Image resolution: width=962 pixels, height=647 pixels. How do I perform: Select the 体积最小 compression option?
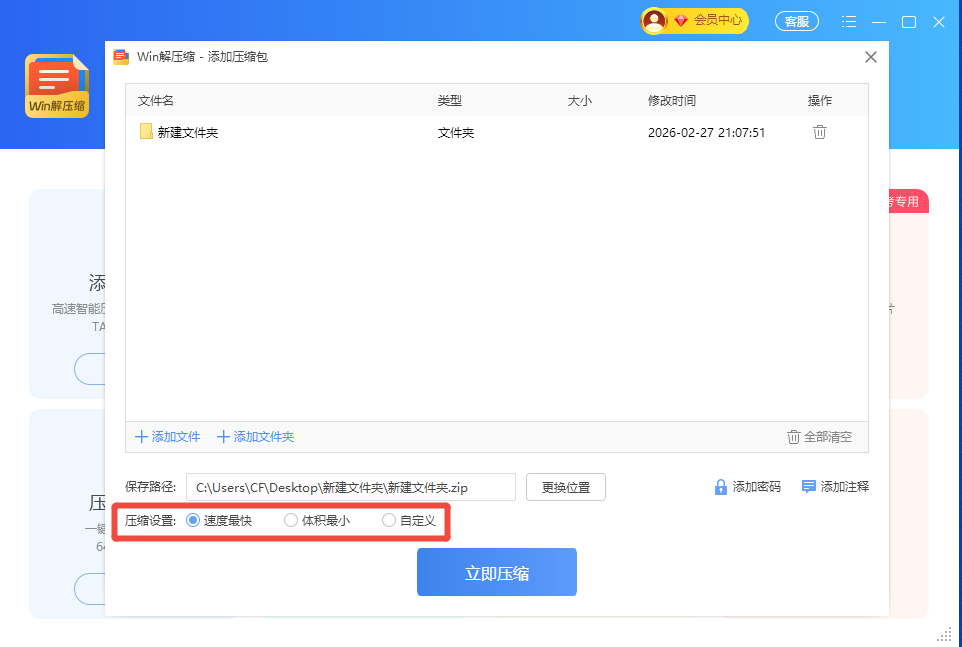click(x=291, y=520)
